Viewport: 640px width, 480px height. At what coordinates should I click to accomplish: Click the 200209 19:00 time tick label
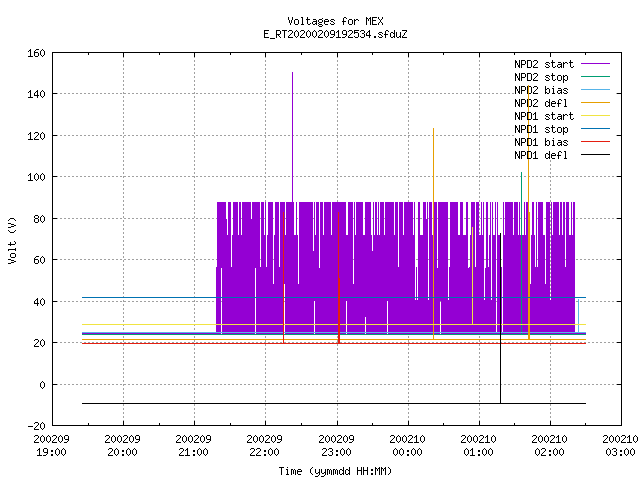51,446
